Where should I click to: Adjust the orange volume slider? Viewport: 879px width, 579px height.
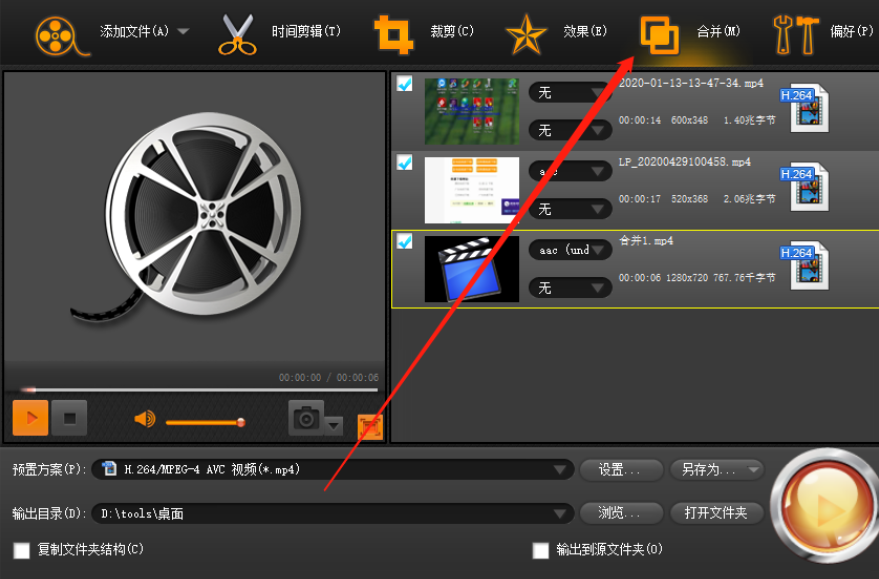(x=206, y=422)
